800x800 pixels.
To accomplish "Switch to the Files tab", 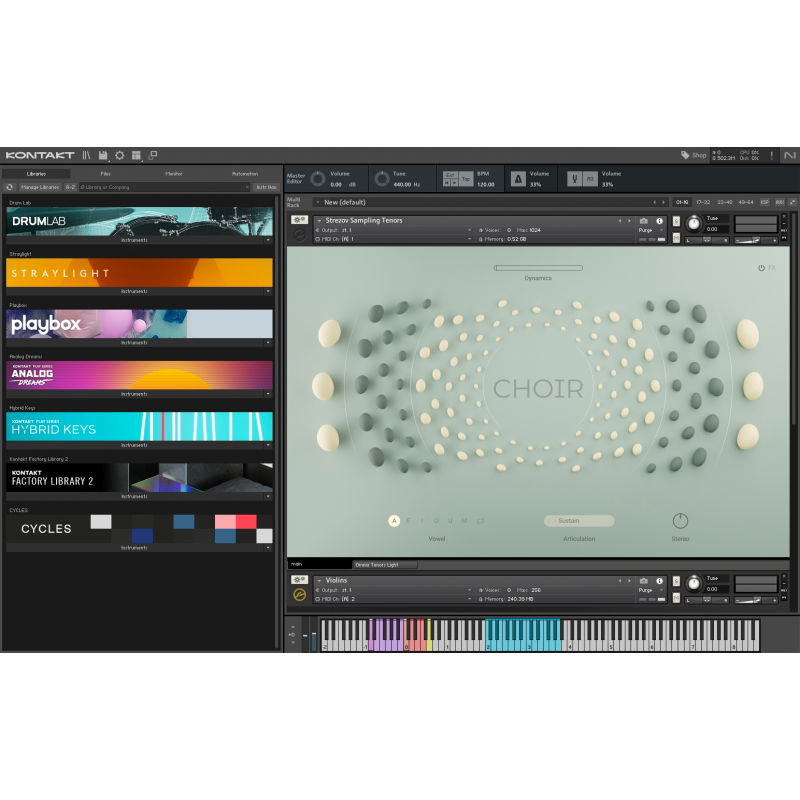I will [106, 174].
